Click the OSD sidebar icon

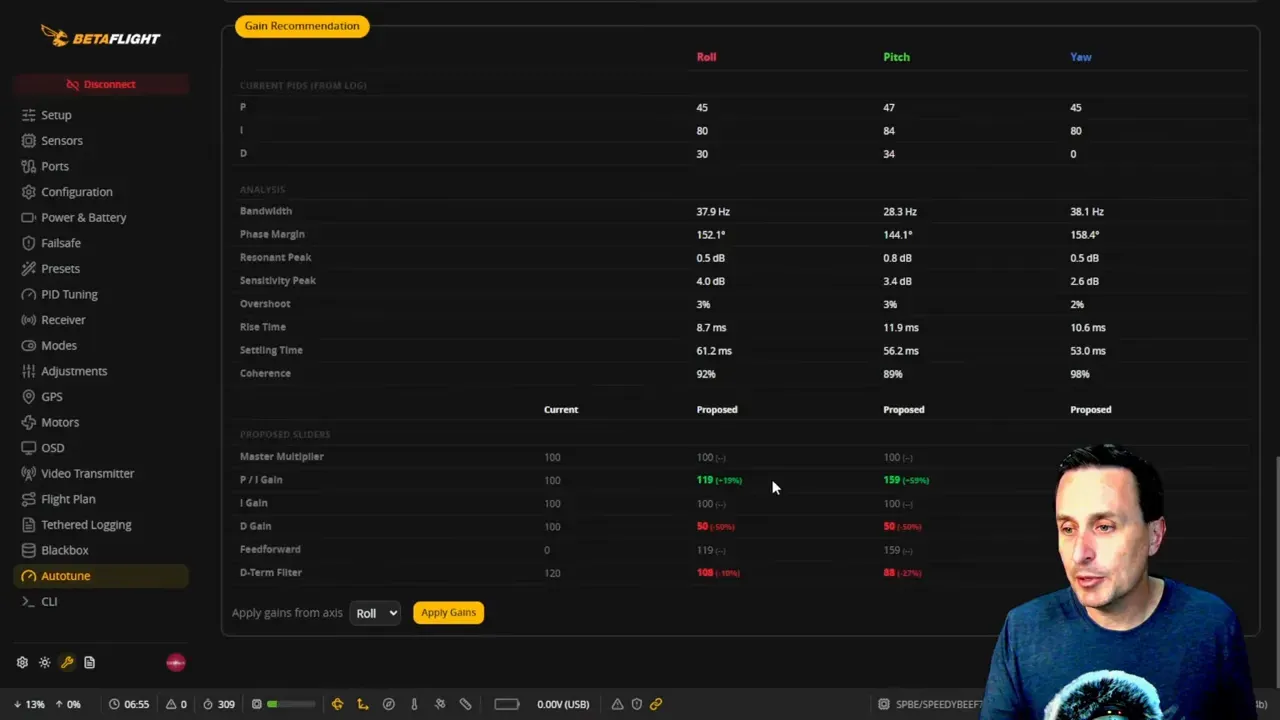coord(29,448)
